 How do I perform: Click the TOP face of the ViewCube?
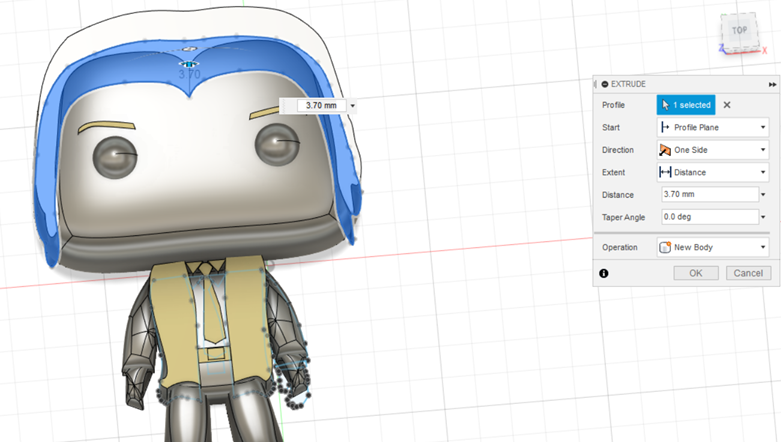click(x=739, y=30)
